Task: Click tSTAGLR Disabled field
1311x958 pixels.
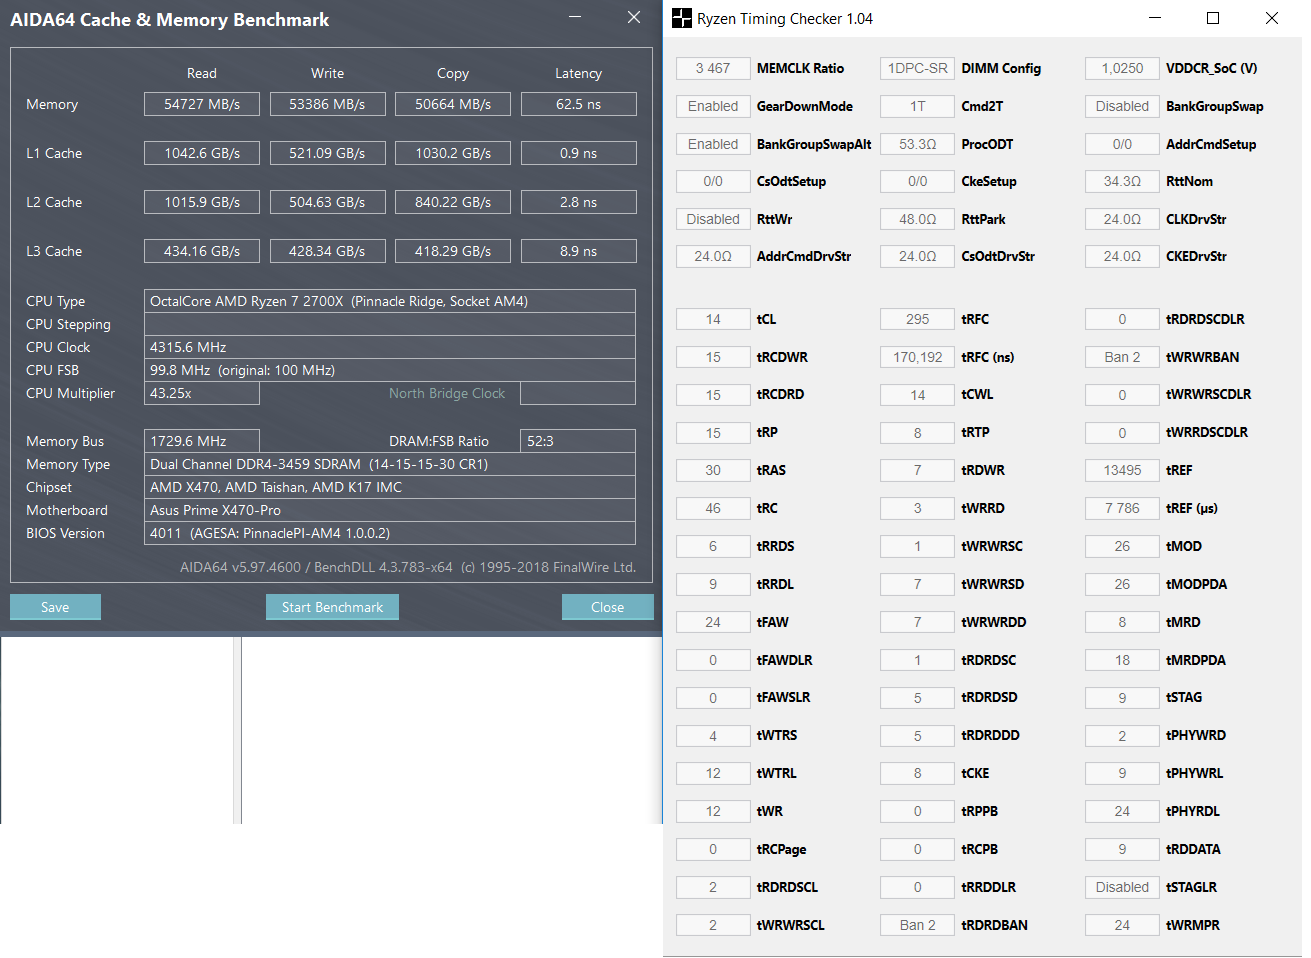Action: point(1122,887)
